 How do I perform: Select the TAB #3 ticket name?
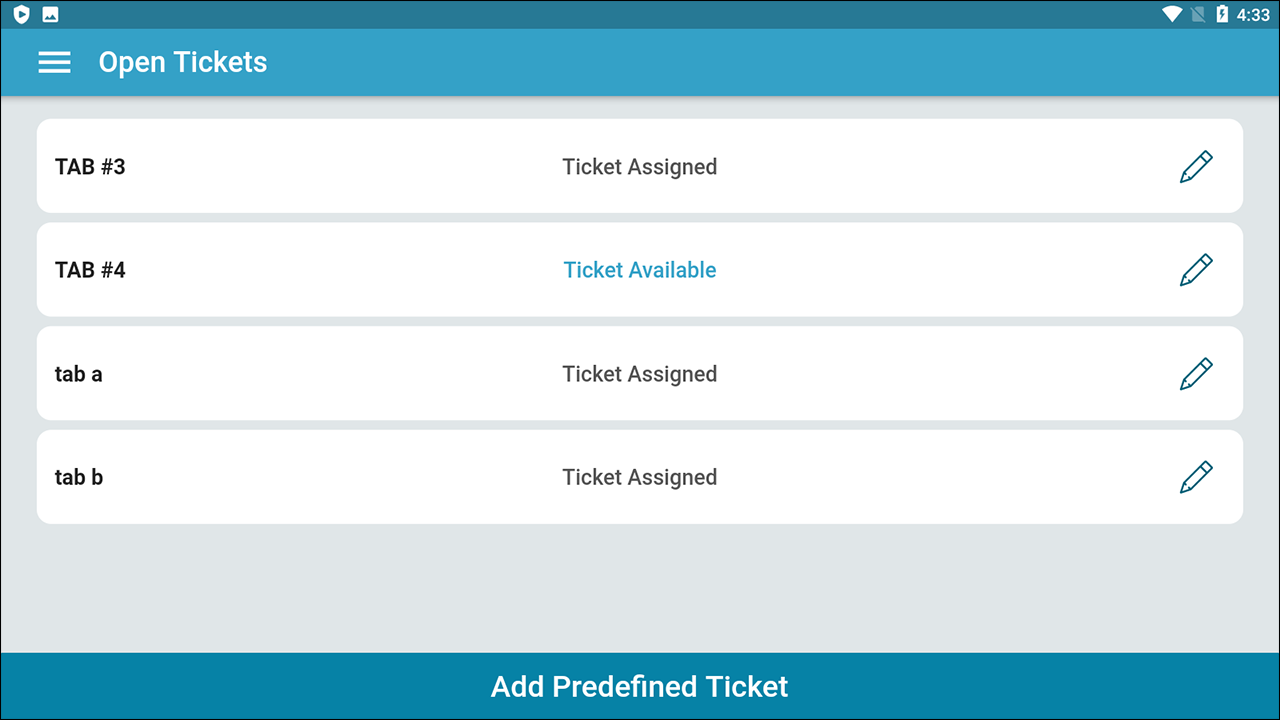(x=90, y=167)
